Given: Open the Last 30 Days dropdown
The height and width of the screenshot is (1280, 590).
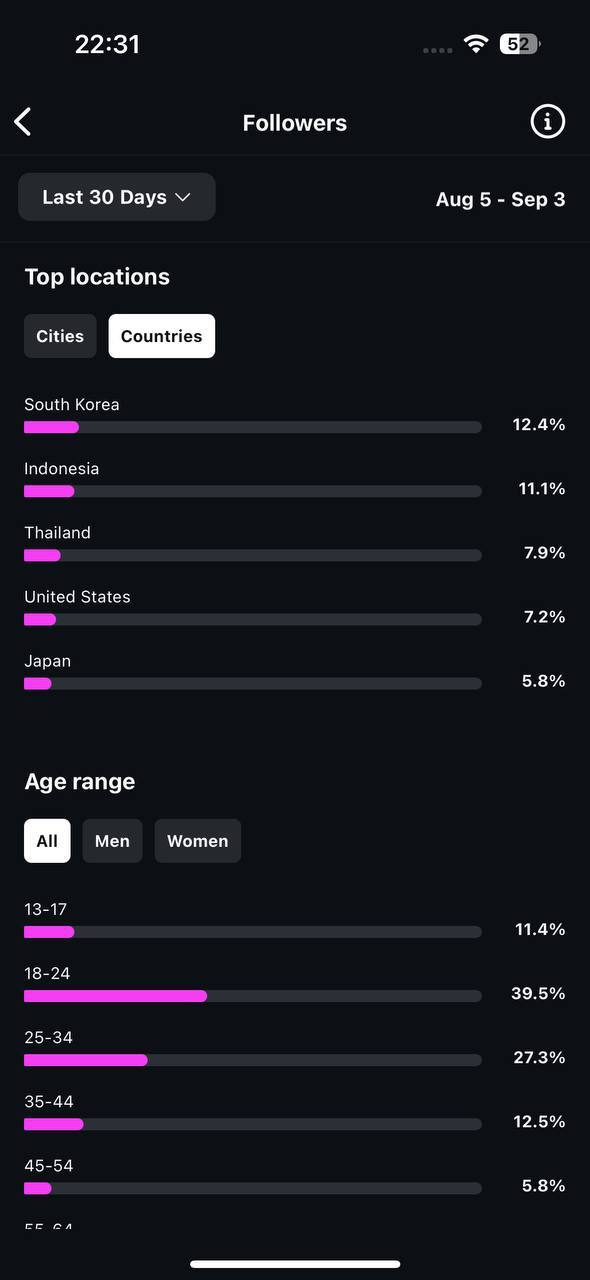Looking at the screenshot, I should [117, 197].
